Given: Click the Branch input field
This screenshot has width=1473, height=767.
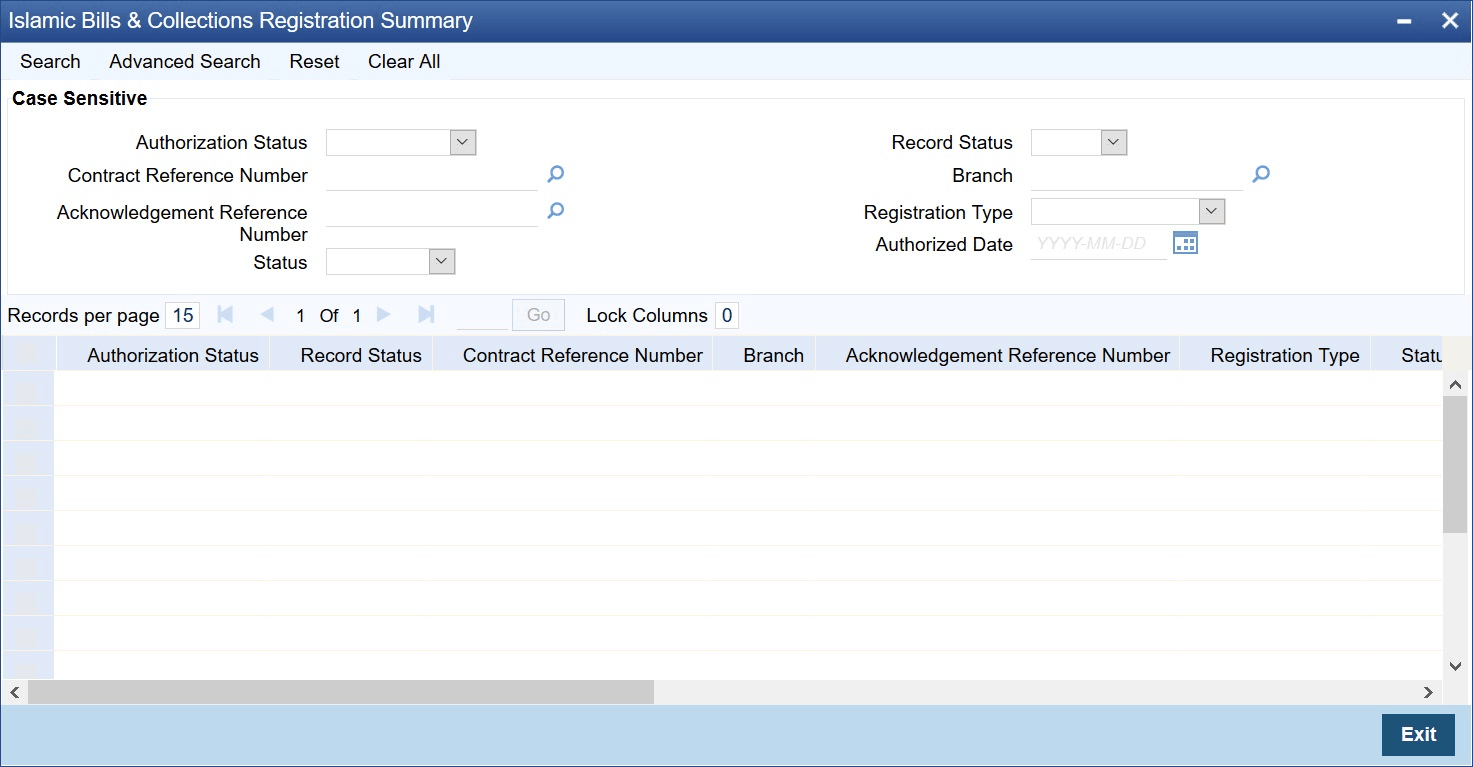Looking at the screenshot, I should [x=1137, y=176].
